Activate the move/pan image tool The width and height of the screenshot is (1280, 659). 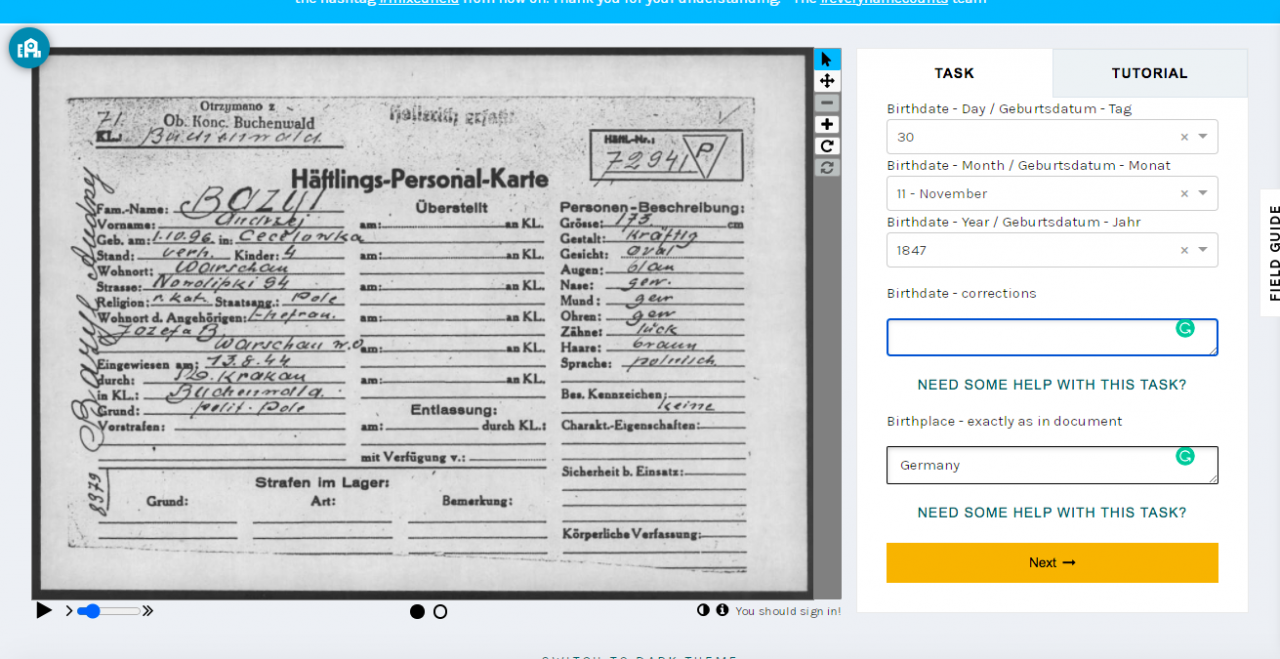[x=826, y=81]
